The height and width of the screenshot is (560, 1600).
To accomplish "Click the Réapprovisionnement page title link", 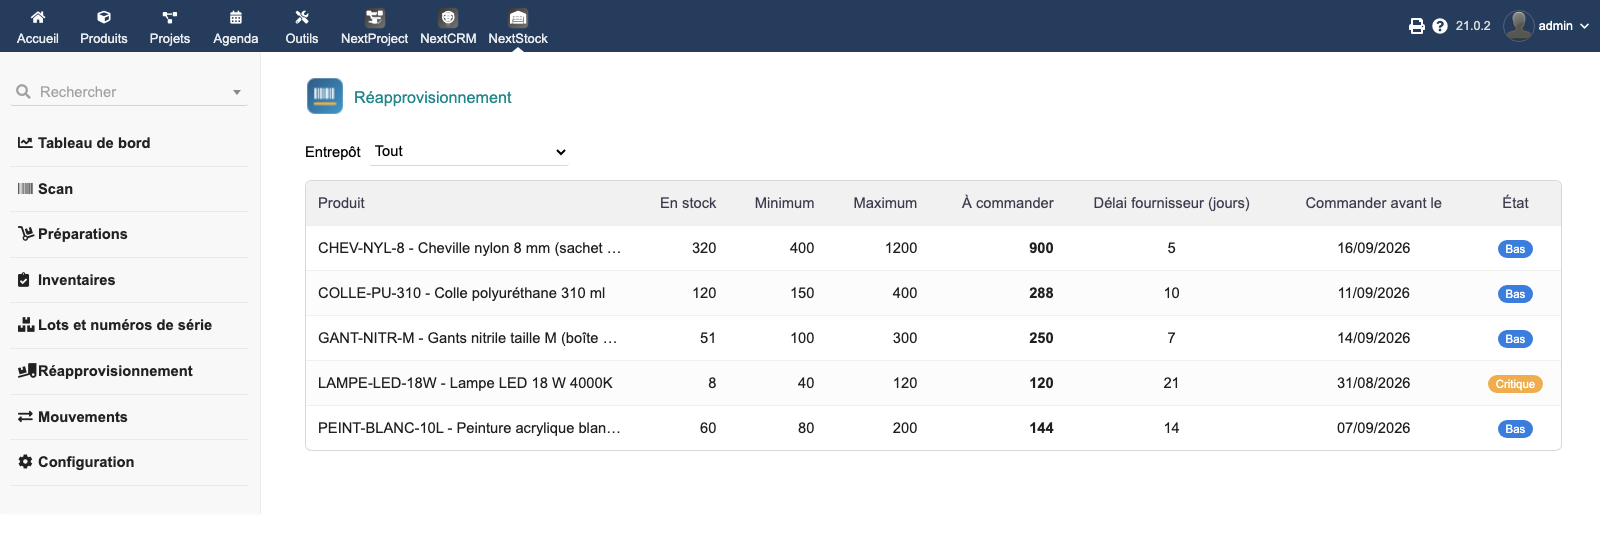I will tap(432, 97).
